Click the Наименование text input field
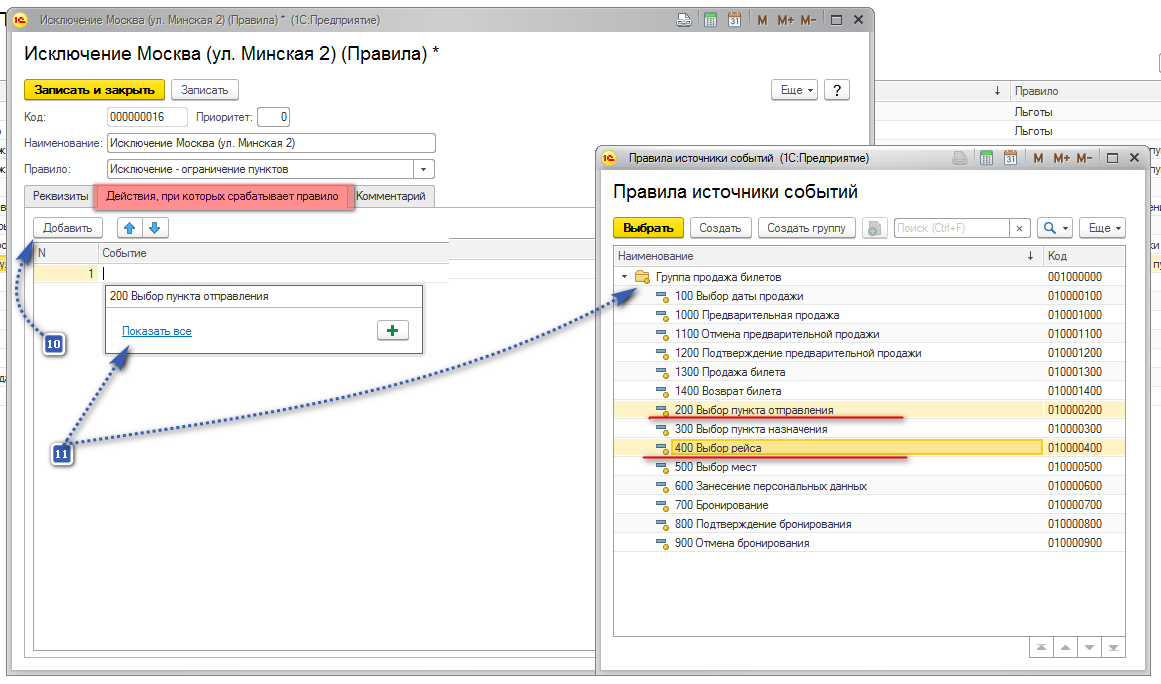Screen dimensions: 1161x684 [x=270, y=143]
